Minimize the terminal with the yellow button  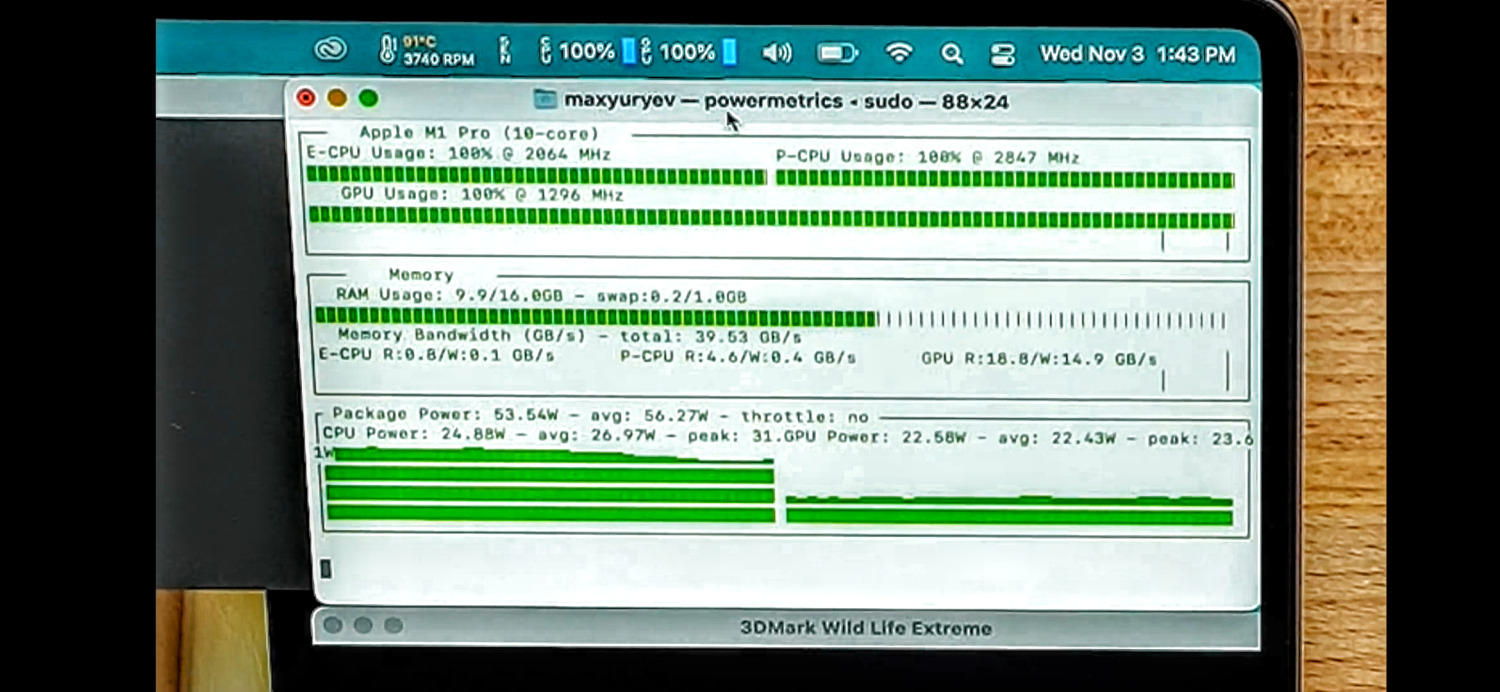[x=337, y=98]
